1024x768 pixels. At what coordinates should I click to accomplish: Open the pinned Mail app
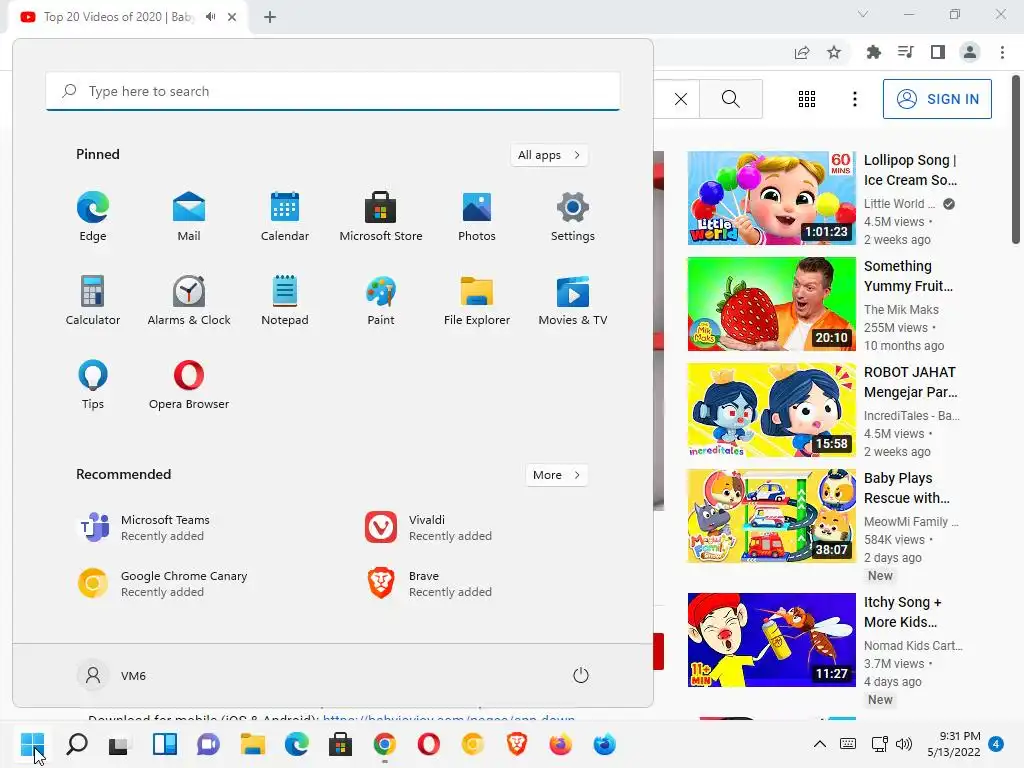click(x=189, y=217)
